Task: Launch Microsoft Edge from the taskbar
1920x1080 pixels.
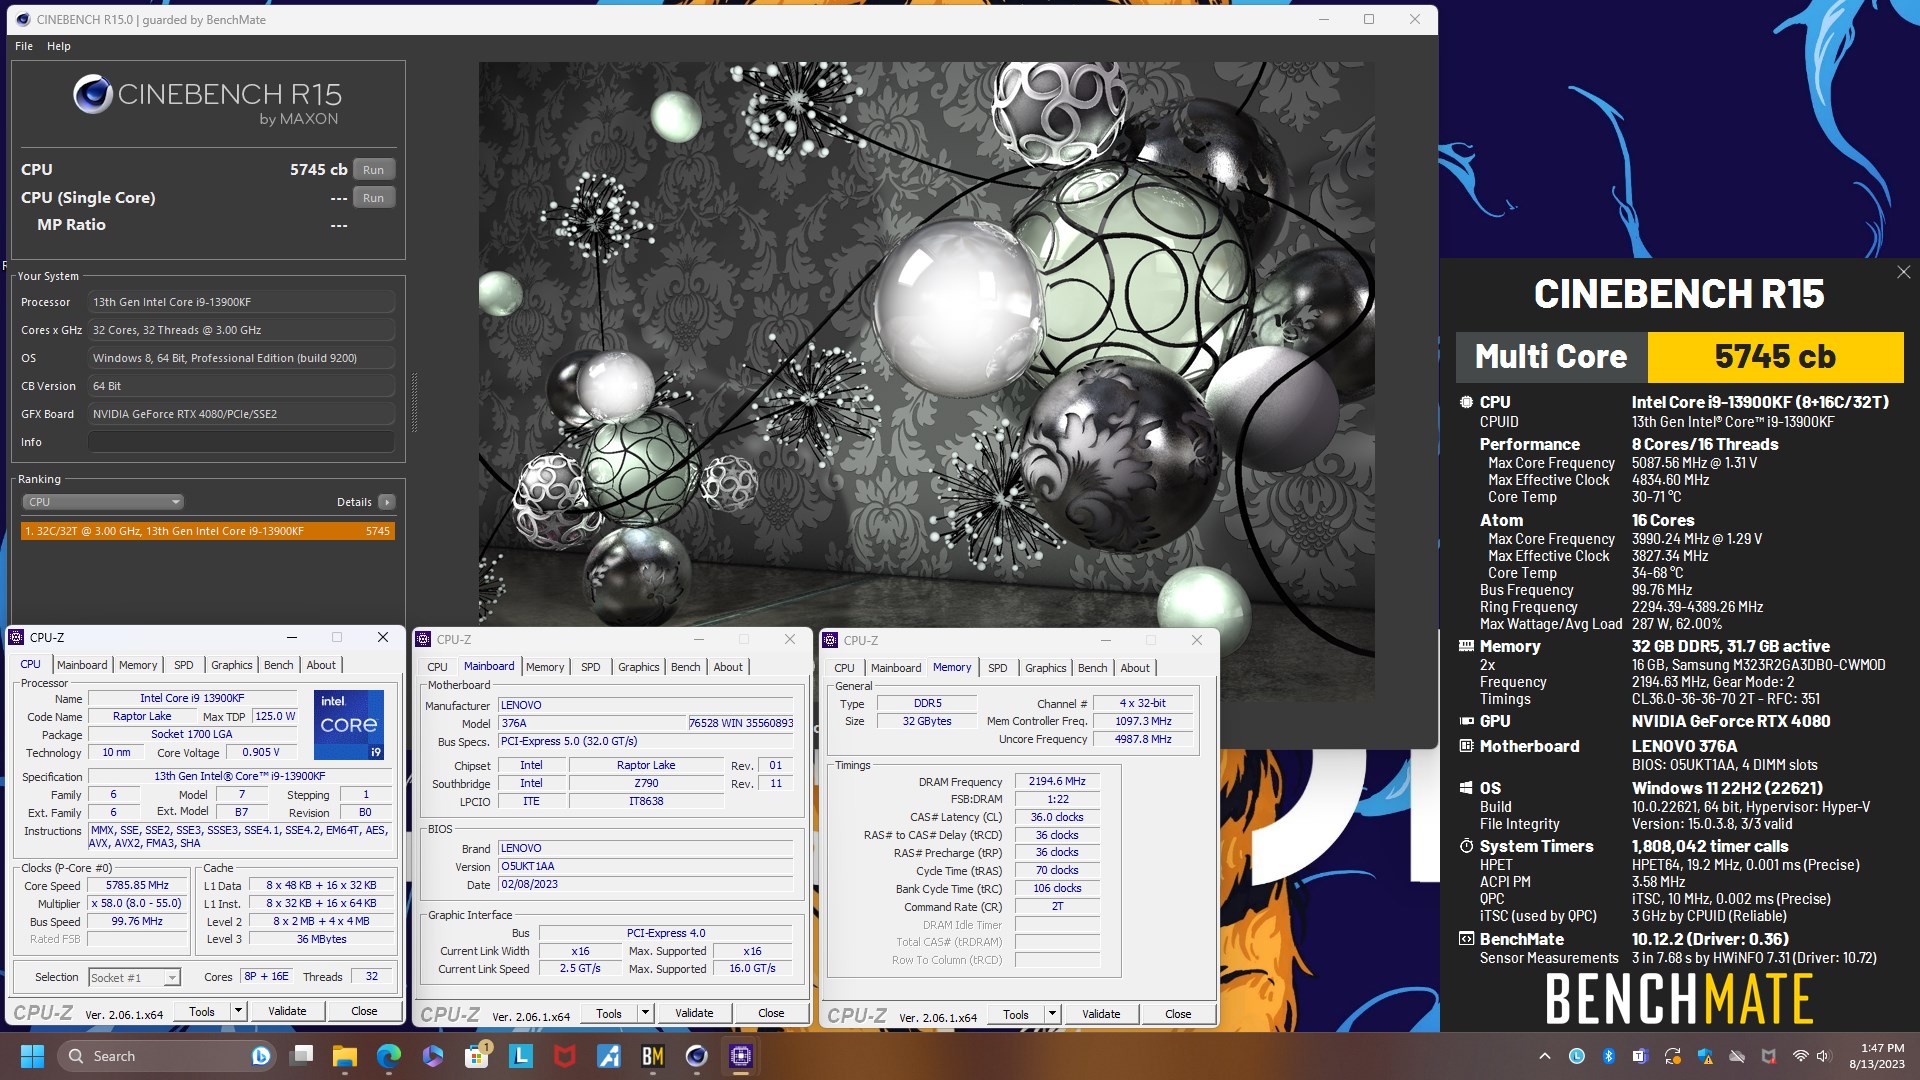Action: click(389, 1056)
